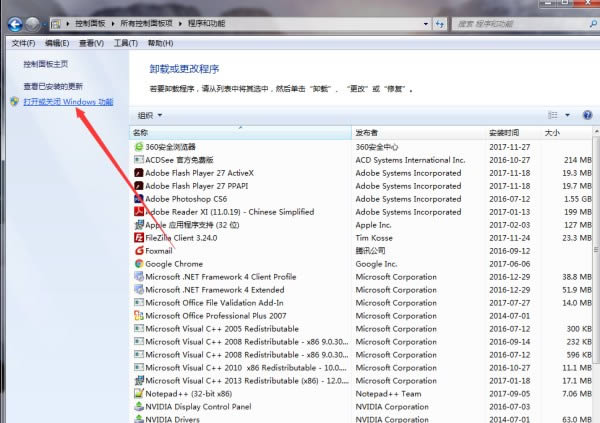Open the help question mark icon
Screen dimensions: 600x423
[587, 115]
